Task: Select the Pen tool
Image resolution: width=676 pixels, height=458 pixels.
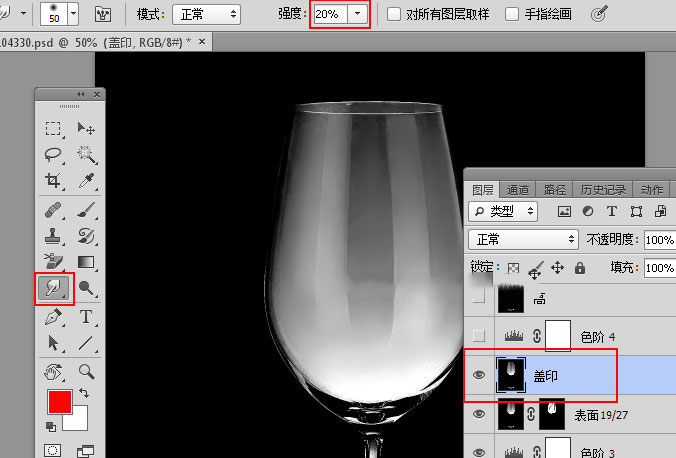Action: [x=53, y=317]
